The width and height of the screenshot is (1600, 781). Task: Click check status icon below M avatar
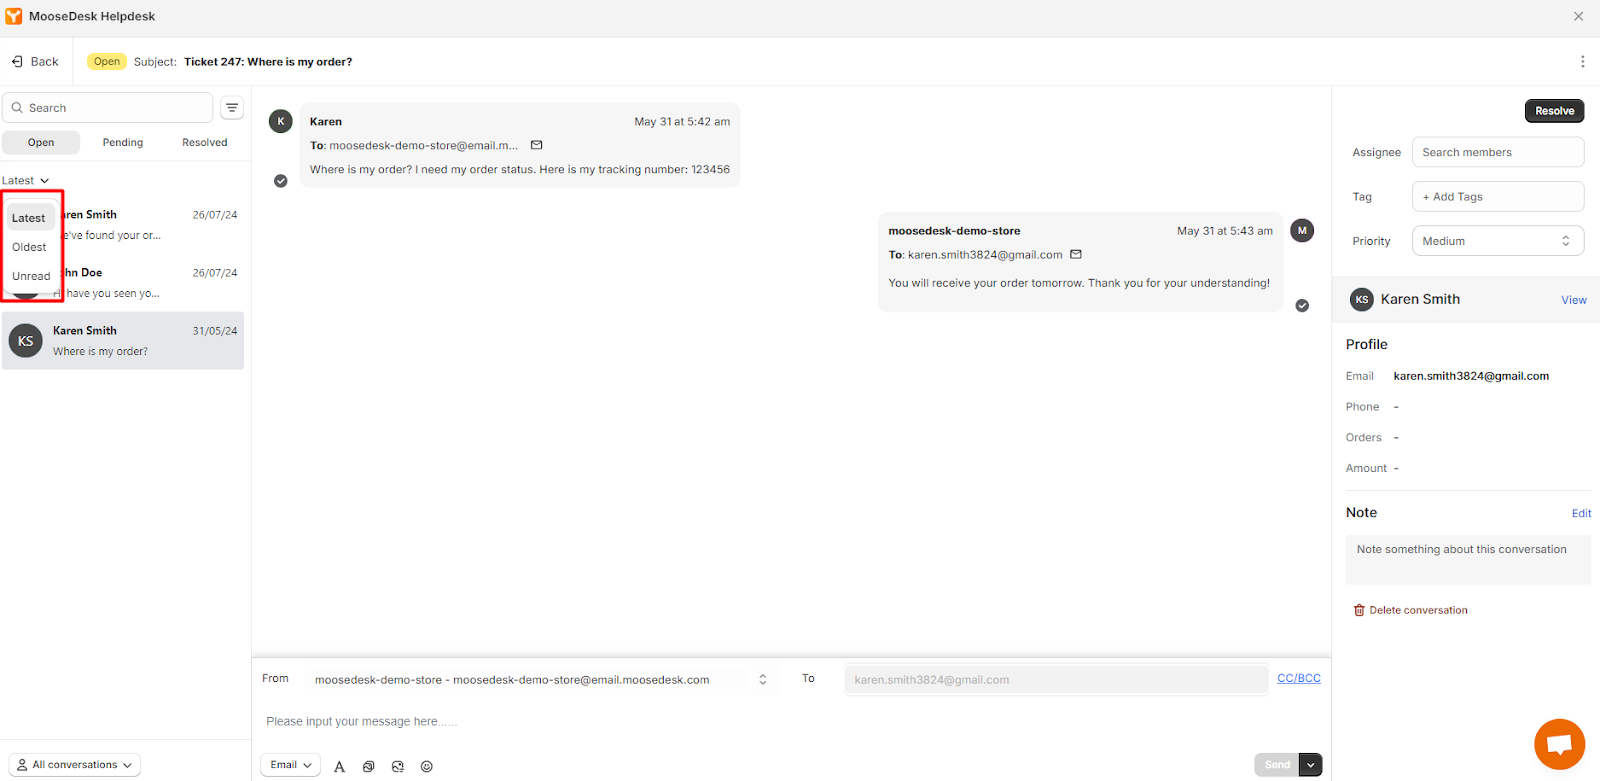[1302, 306]
